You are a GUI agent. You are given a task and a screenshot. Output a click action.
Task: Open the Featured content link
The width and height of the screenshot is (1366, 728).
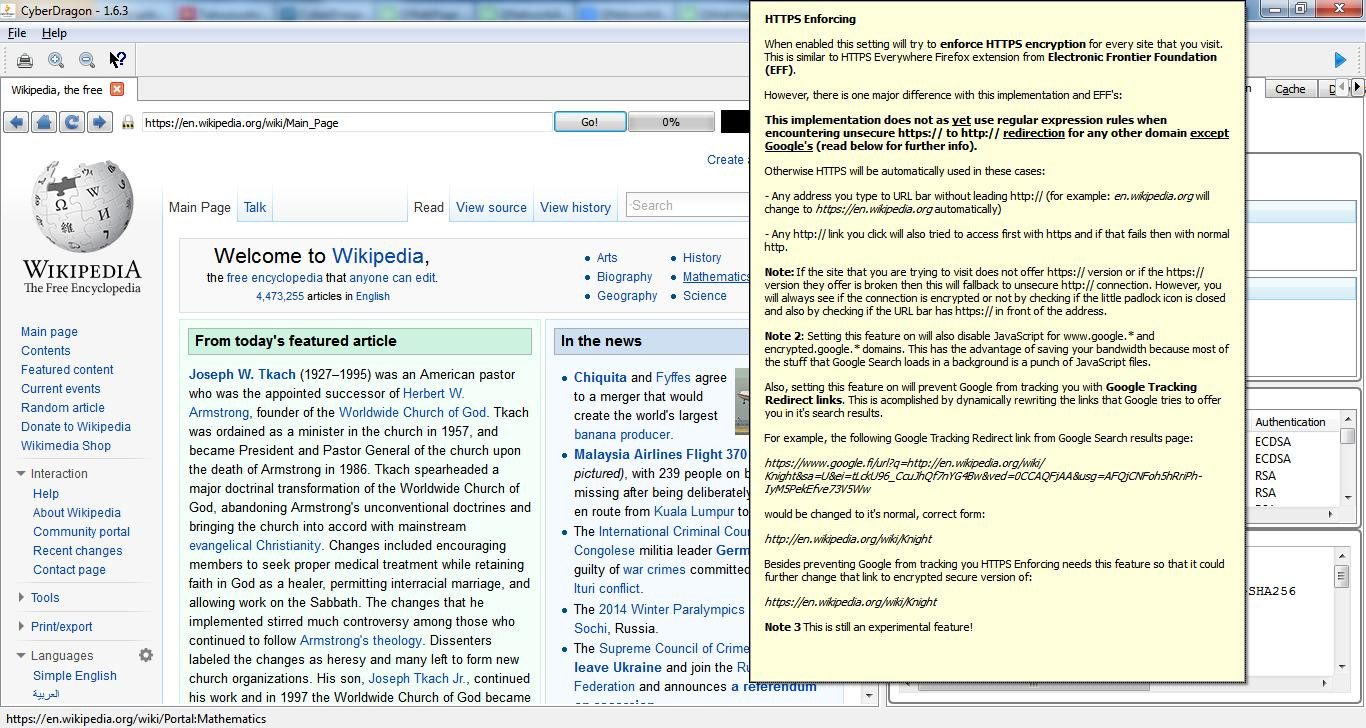(x=67, y=369)
